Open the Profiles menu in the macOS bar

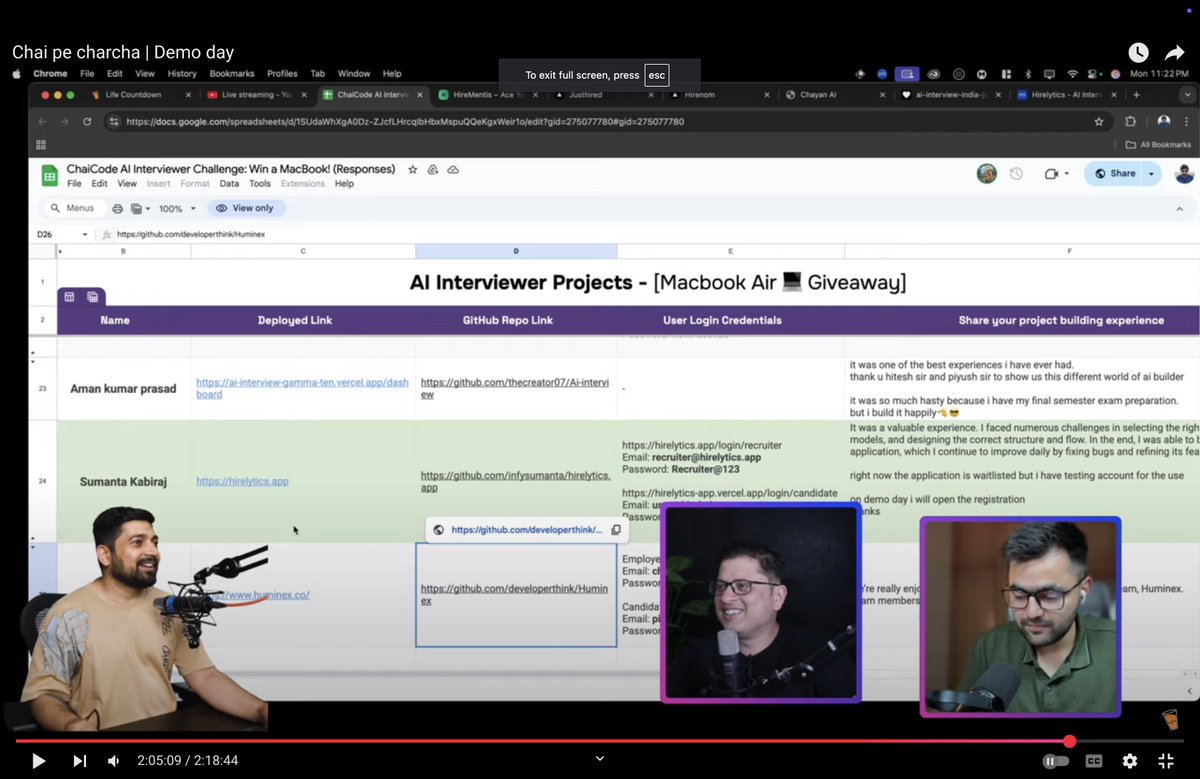pyautogui.click(x=282, y=73)
